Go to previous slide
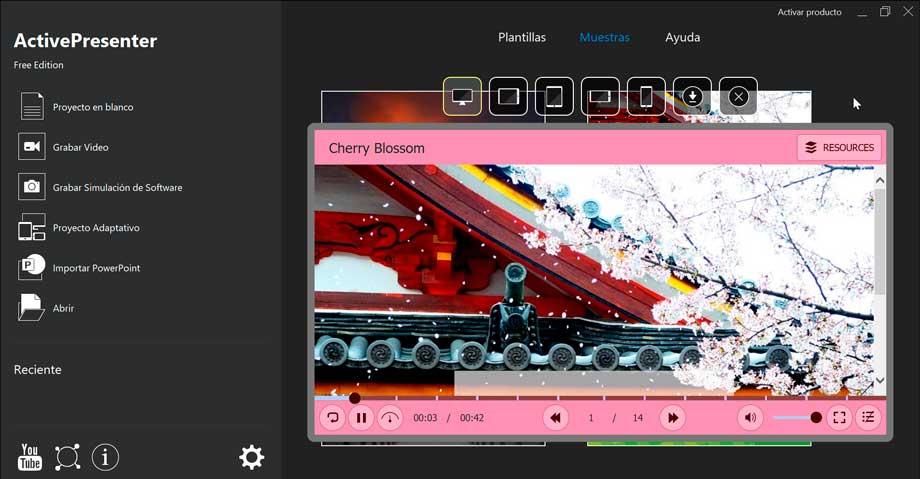Image resolution: width=920 pixels, height=479 pixels. [x=555, y=418]
